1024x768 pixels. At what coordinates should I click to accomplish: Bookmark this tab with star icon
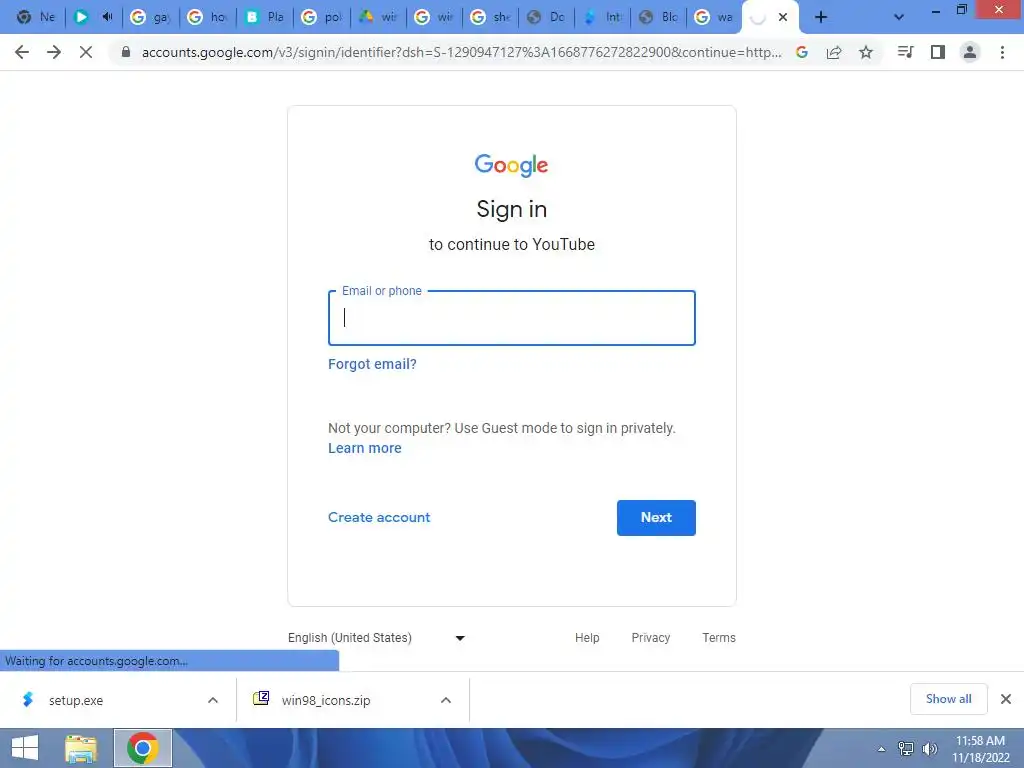click(x=866, y=52)
